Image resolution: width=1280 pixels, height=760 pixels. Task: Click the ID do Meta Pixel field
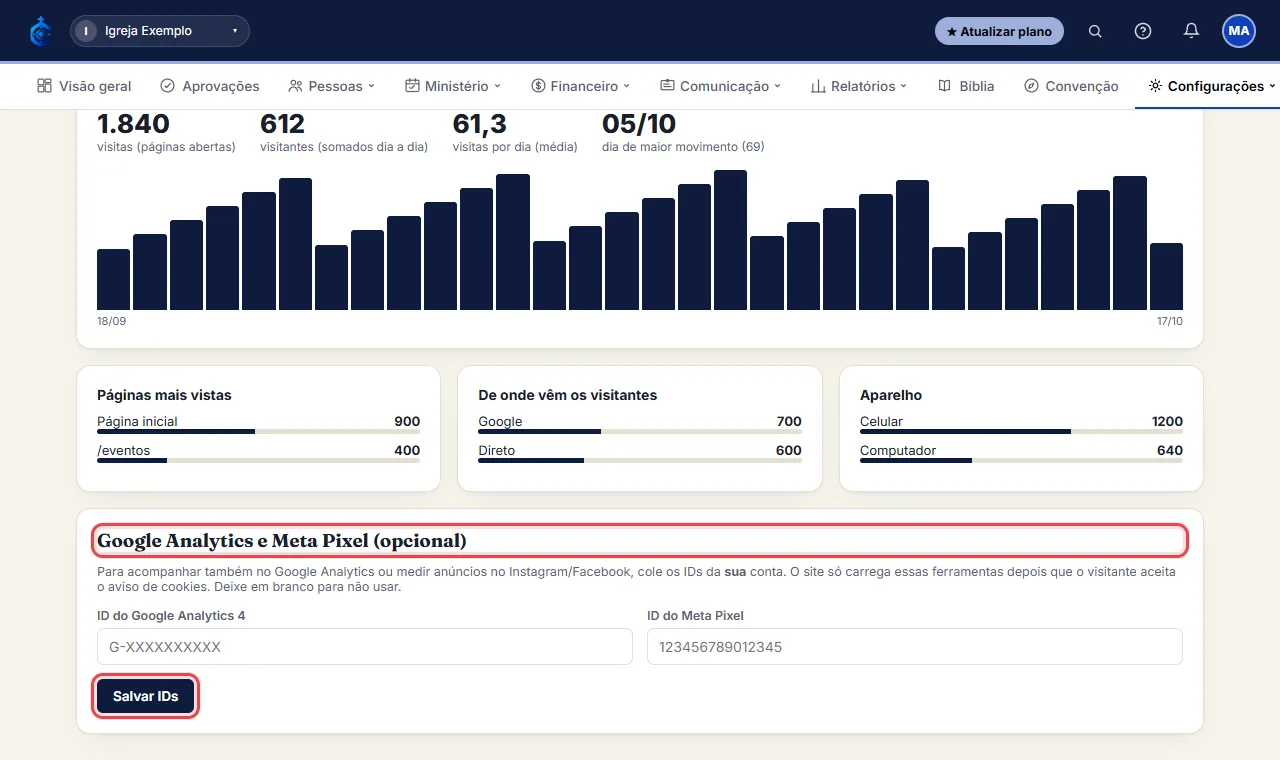pyautogui.click(x=915, y=647)
